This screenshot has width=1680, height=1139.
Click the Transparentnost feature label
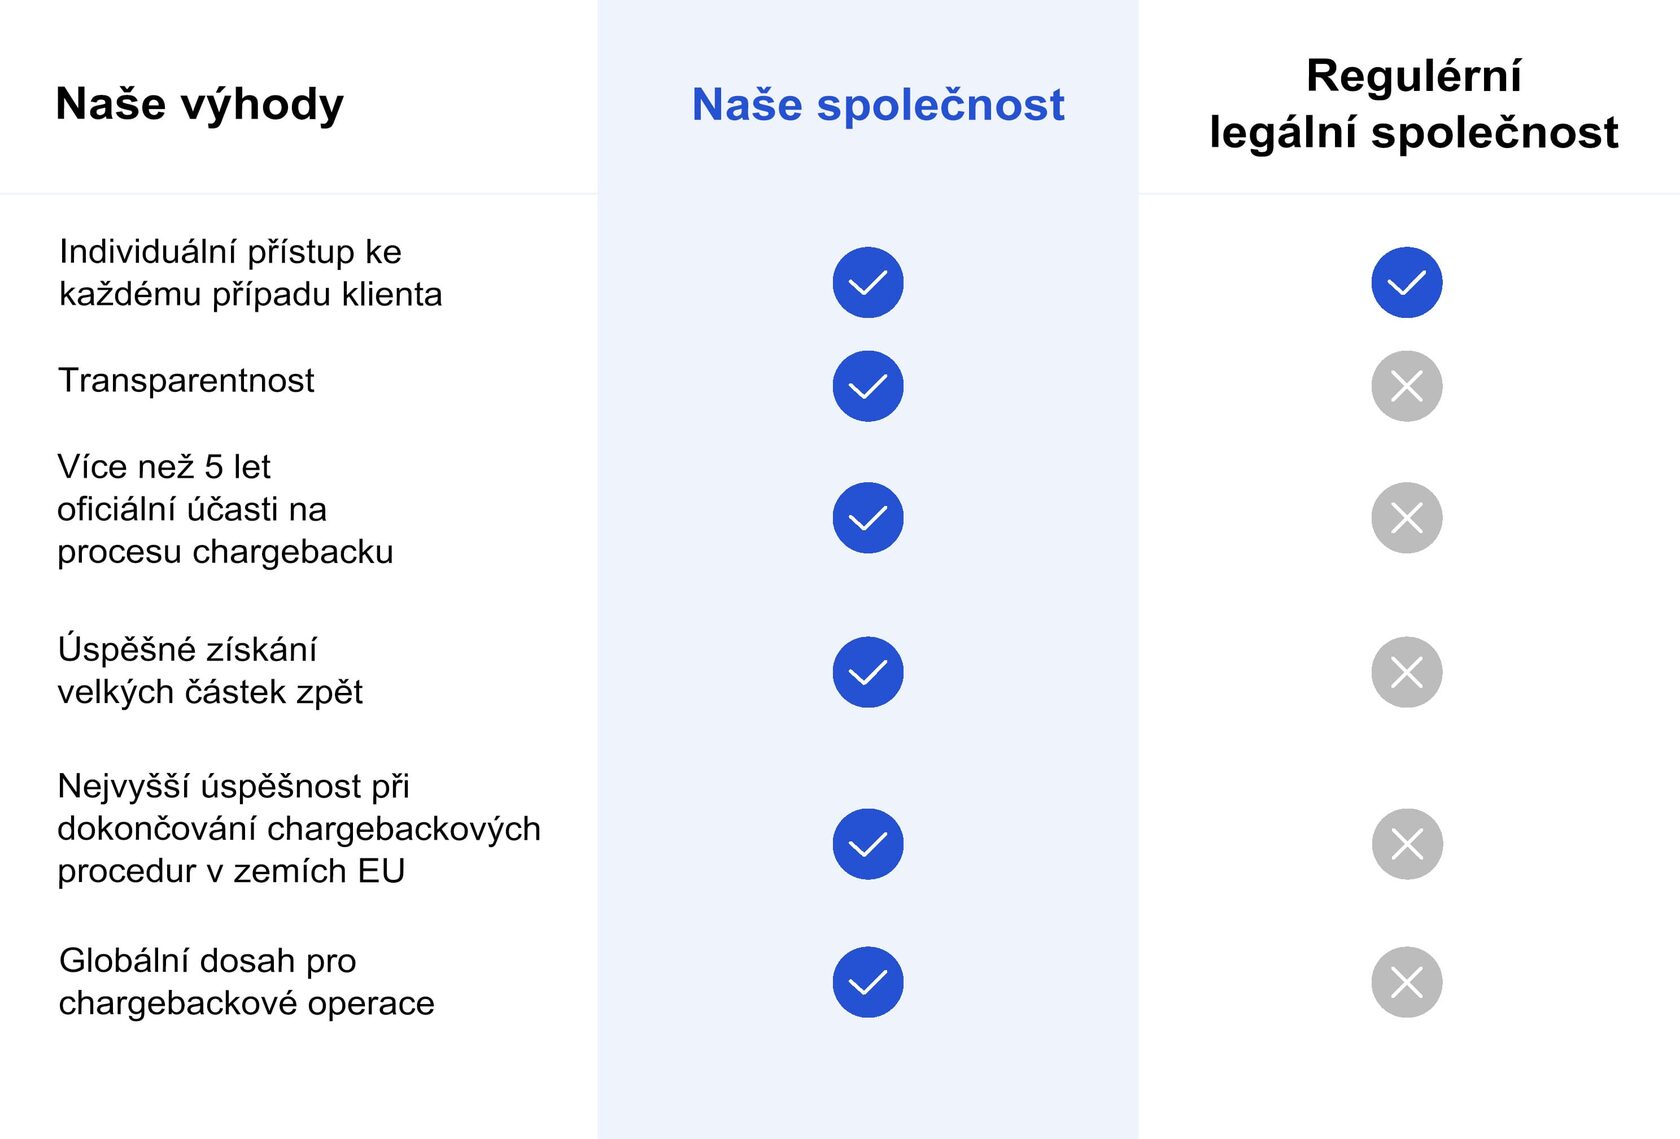[186, 381]
